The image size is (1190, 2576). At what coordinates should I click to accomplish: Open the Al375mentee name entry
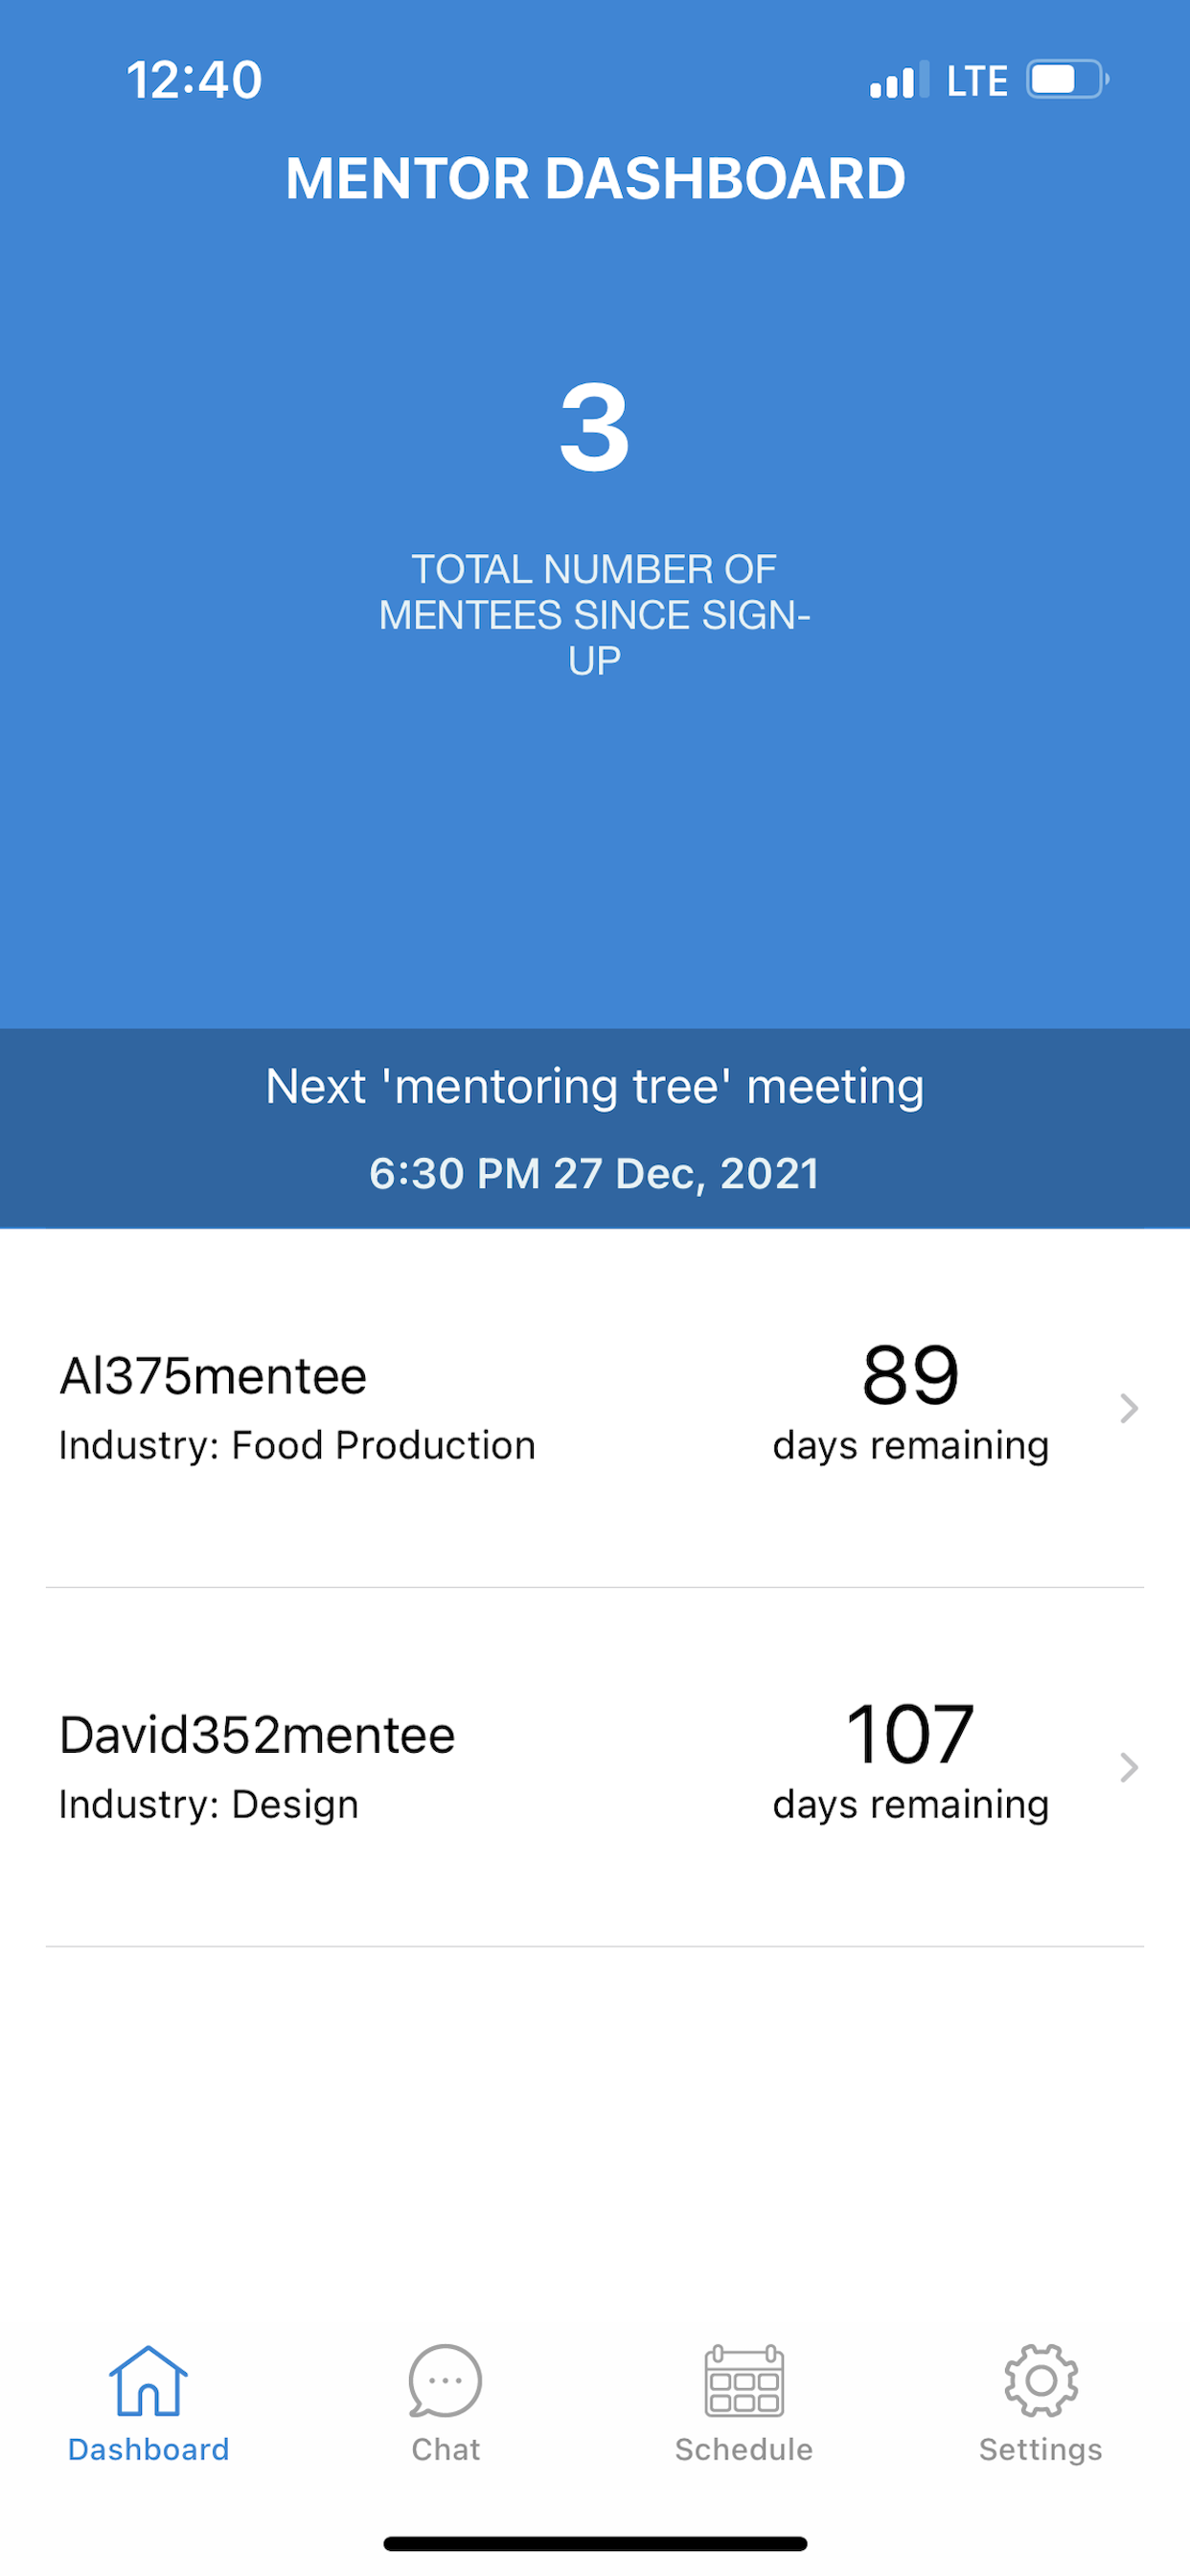click(213, 1376)
